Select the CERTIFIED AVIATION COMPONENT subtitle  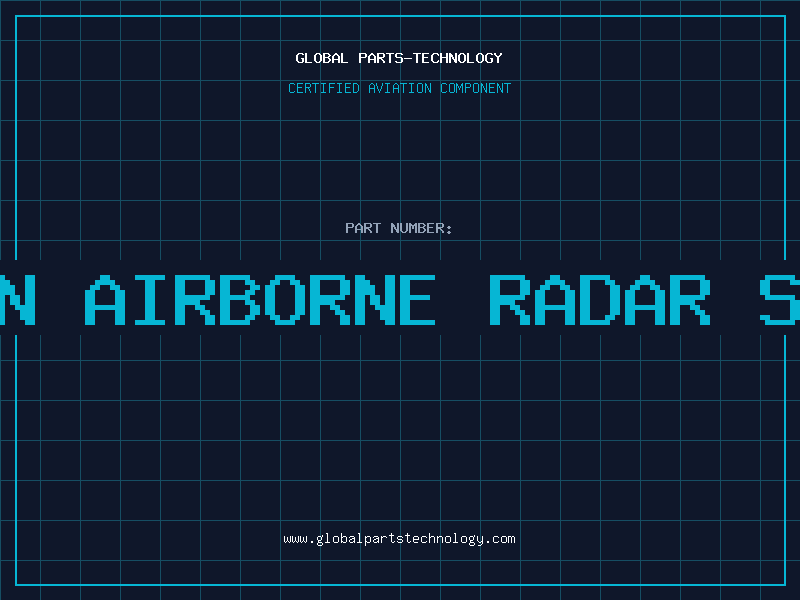point(399,88)
